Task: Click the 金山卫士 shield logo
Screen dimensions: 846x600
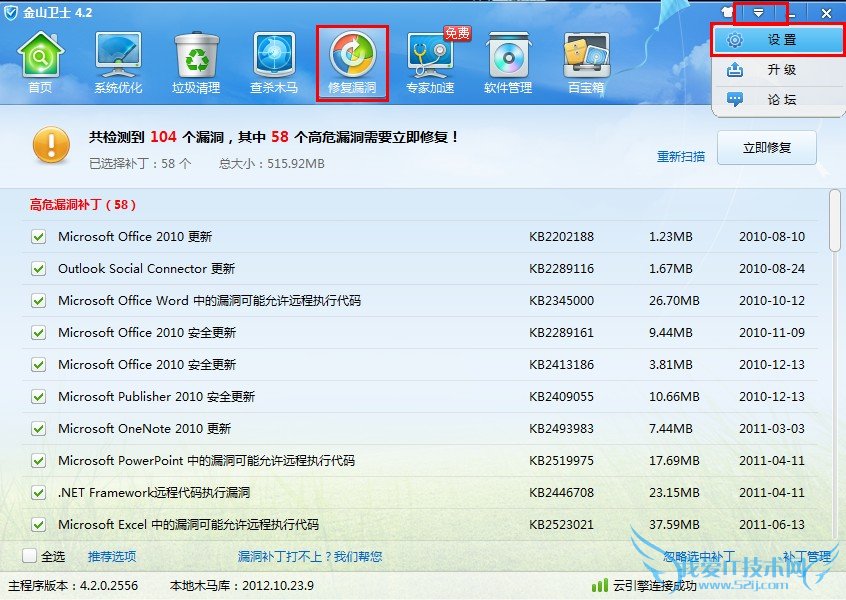Action: [11, 12]
